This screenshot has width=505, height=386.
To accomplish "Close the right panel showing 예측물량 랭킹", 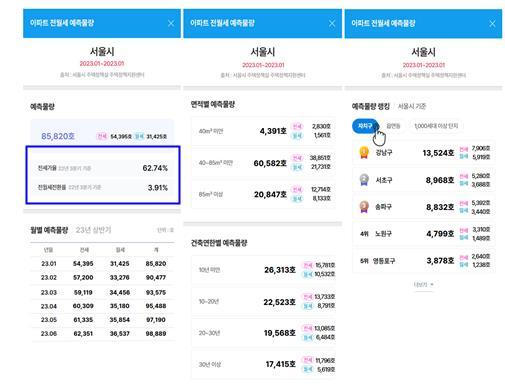I will 492,24.
